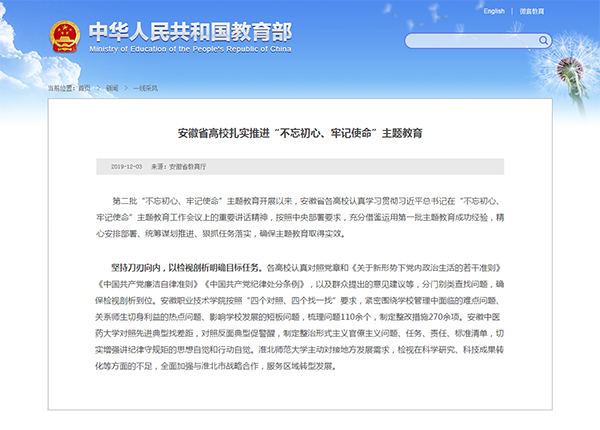Click the text 确保主题教育取得实效

coord(300,234)
